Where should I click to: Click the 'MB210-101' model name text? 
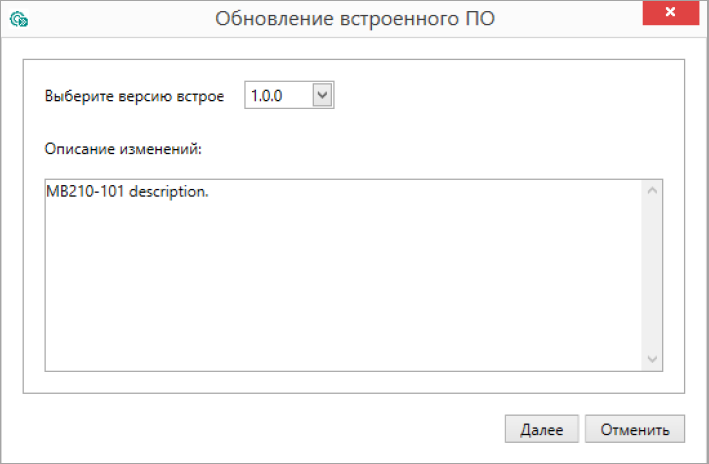[x=85, y=191]
